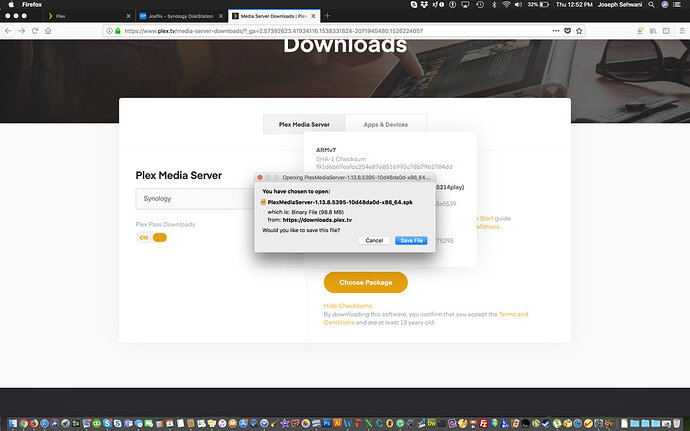Viewport: 690px width, 431px height.
Task: Open page actions three-dot menu
Action: point(556,31)
